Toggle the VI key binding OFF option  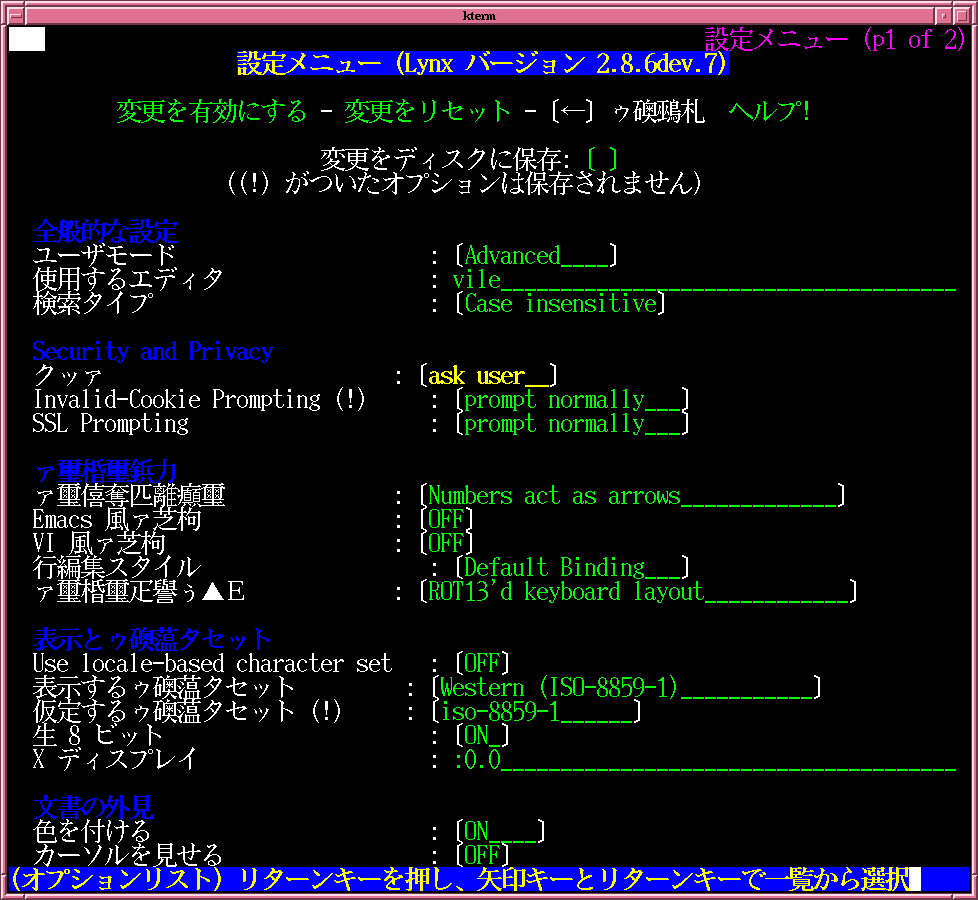[446, 544]
